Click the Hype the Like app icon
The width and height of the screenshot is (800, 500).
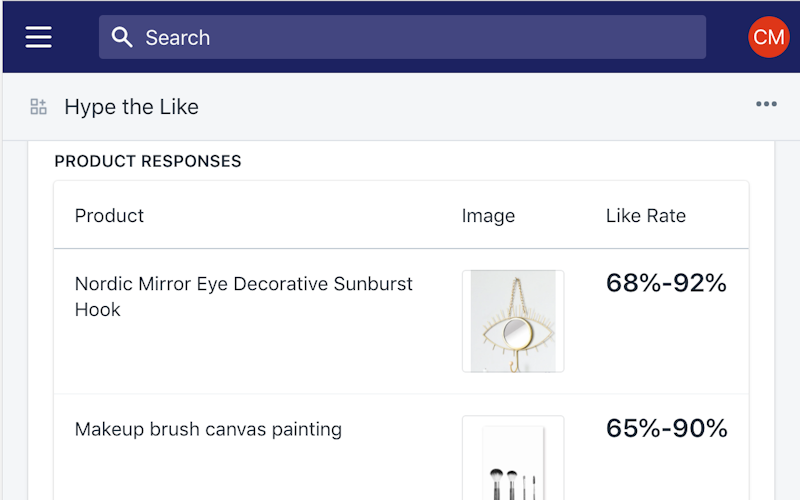(39, 107)
